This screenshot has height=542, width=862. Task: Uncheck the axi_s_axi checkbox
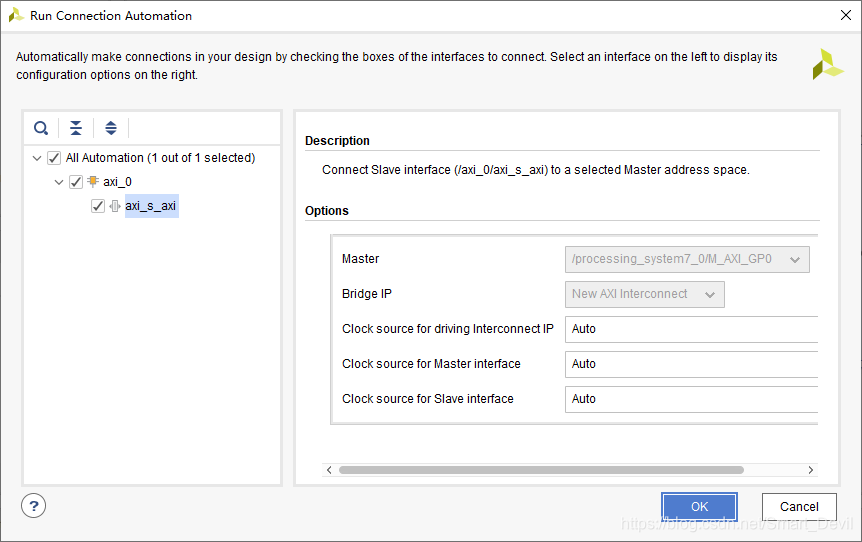coord(98,206)
